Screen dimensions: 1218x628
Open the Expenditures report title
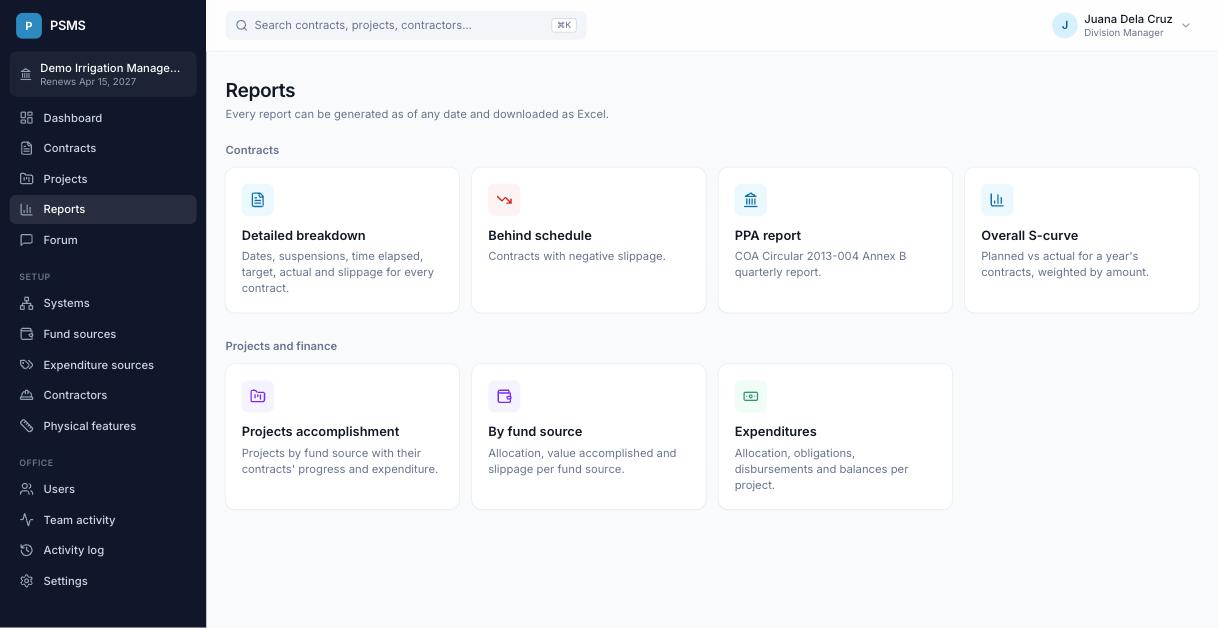(x=776, y=432)
